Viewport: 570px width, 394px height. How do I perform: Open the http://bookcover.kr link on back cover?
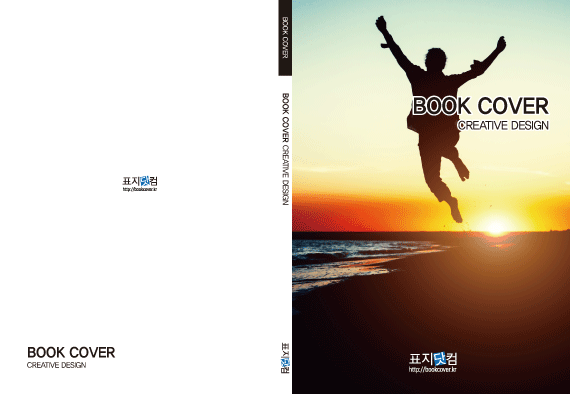coord(140,189)
